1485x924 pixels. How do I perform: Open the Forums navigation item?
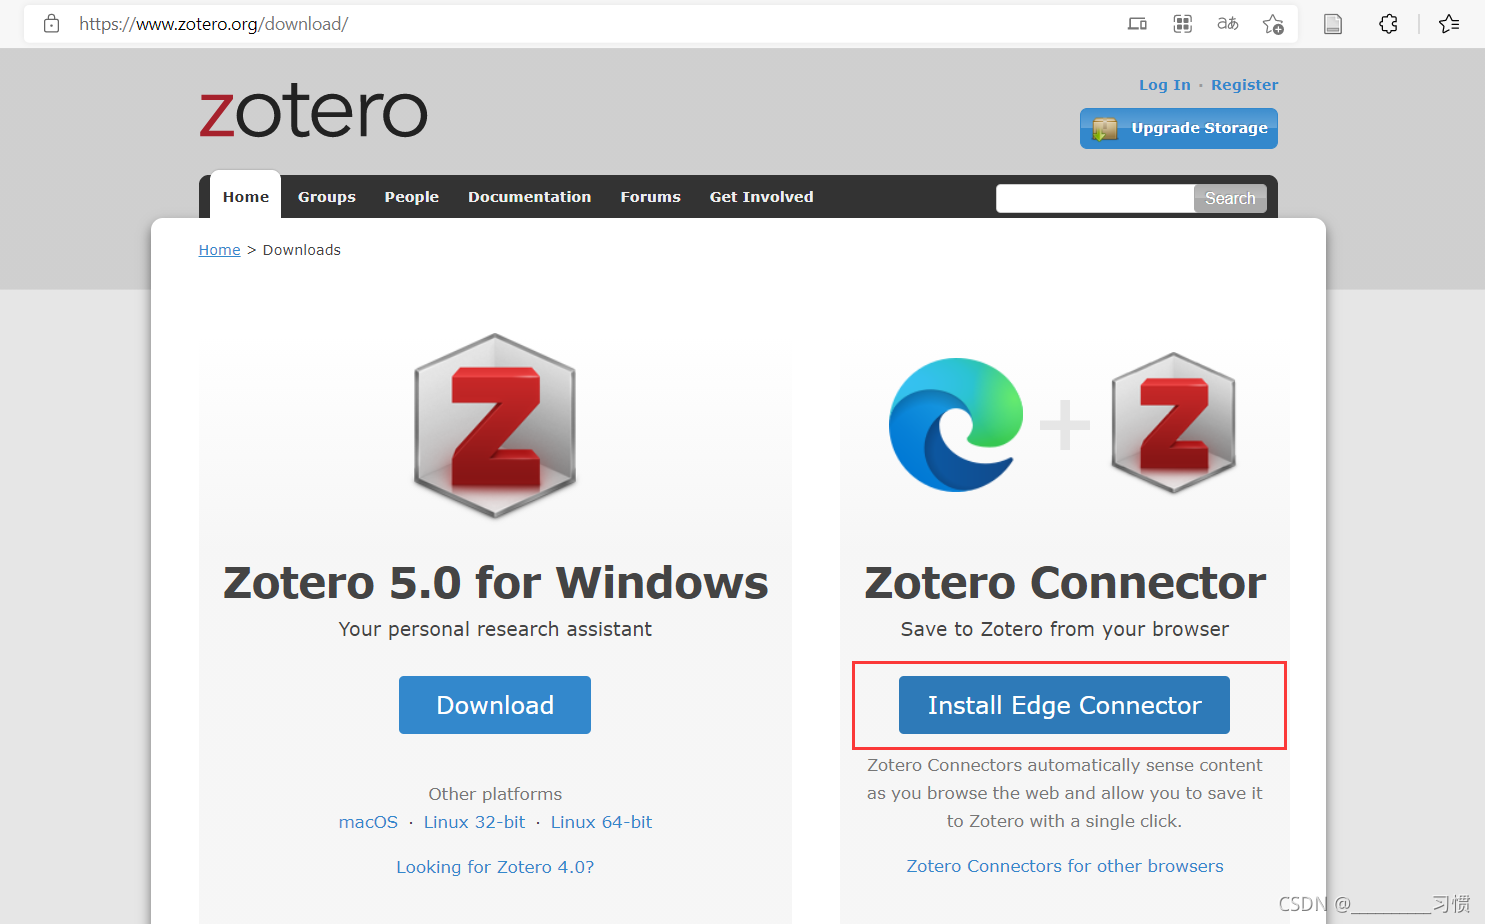click(650, 197)
